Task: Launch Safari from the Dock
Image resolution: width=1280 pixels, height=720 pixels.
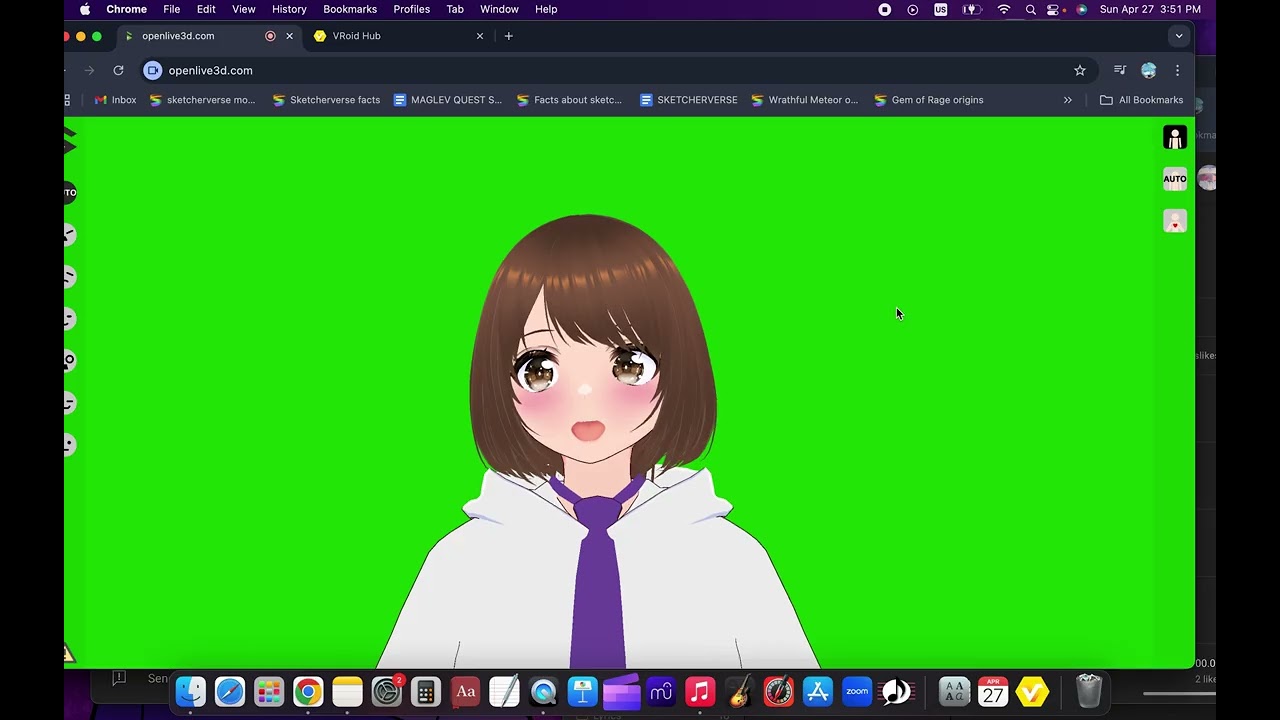Action: click(x=230, y=692)
